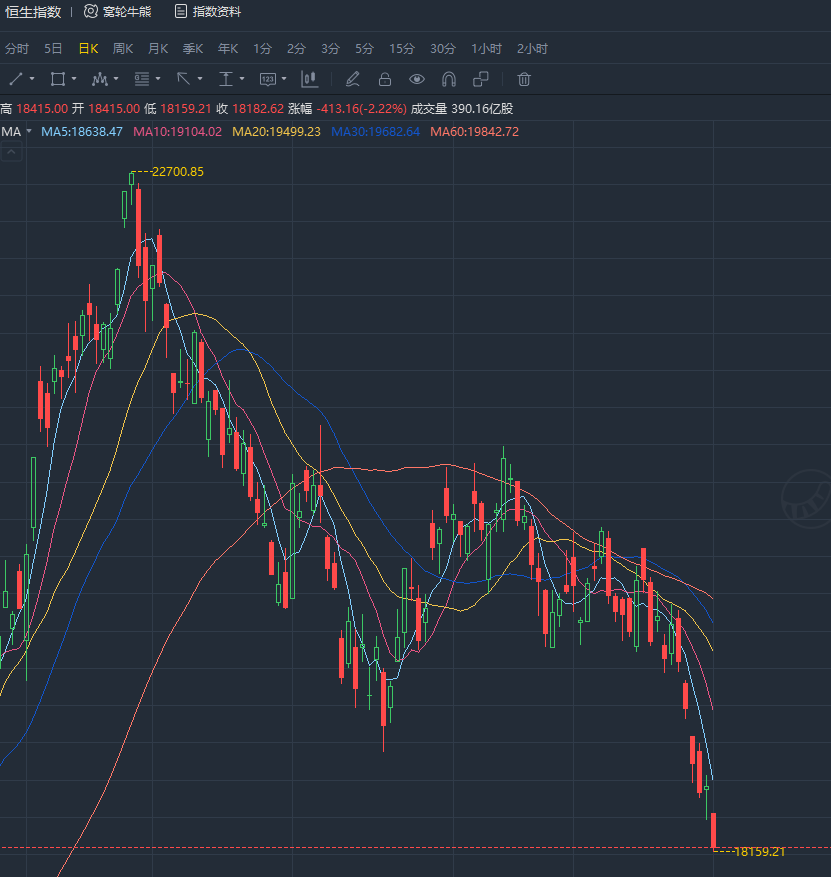Switch to the 周K weekly chart tab

[123, 48]
